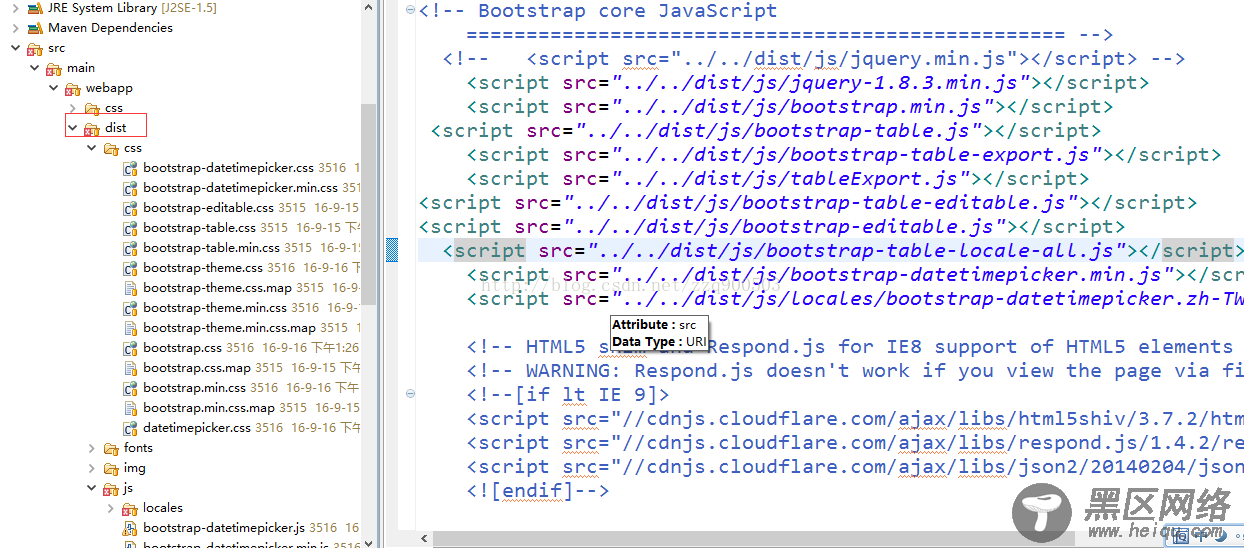Click the JRE System Library icon
Image resolution: width=1244 pixels, height=548 pixels.
35,8
